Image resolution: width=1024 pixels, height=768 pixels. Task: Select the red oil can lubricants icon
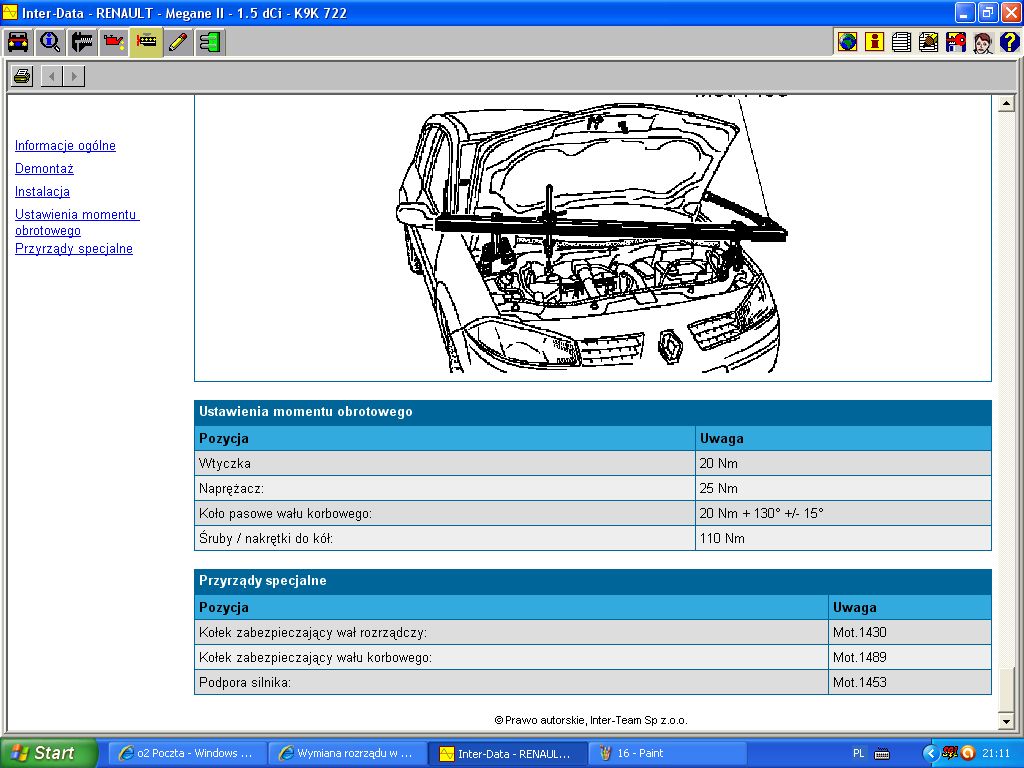click(114, 42)
